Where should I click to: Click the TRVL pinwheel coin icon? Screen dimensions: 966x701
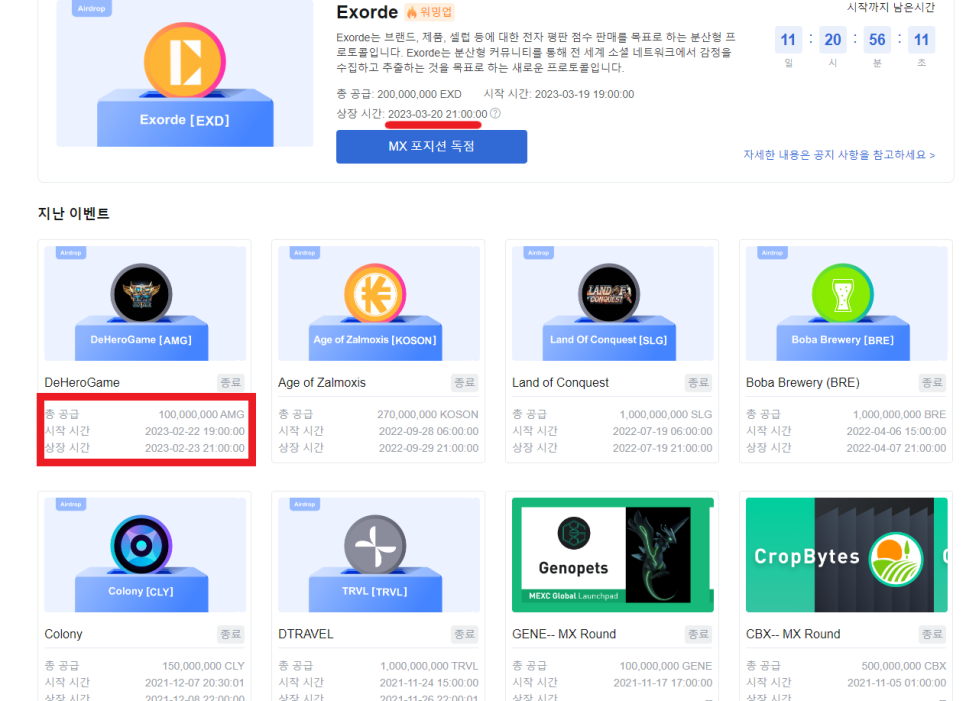[x=375, y=546]
